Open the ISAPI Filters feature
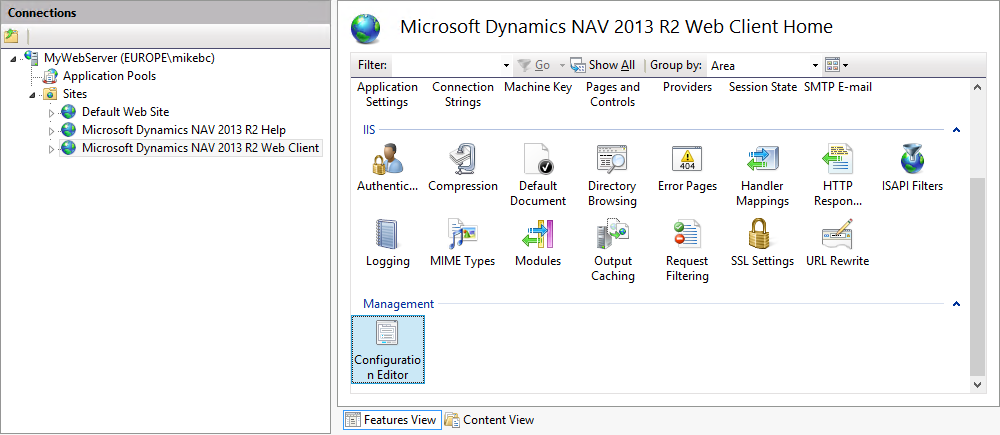This screenshot has height=435, width=1000. [x=911, y=160]
